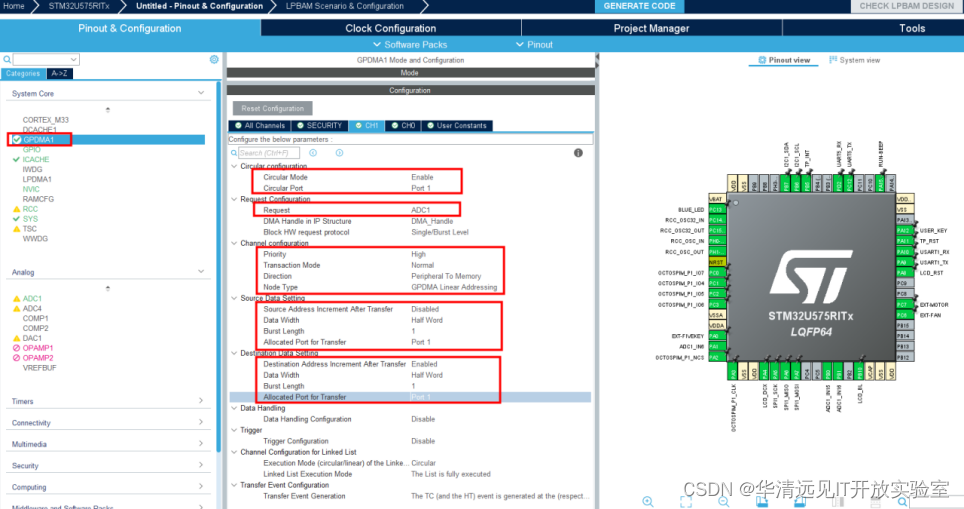Collapse the Data Handling parameter group

point(234,408)
